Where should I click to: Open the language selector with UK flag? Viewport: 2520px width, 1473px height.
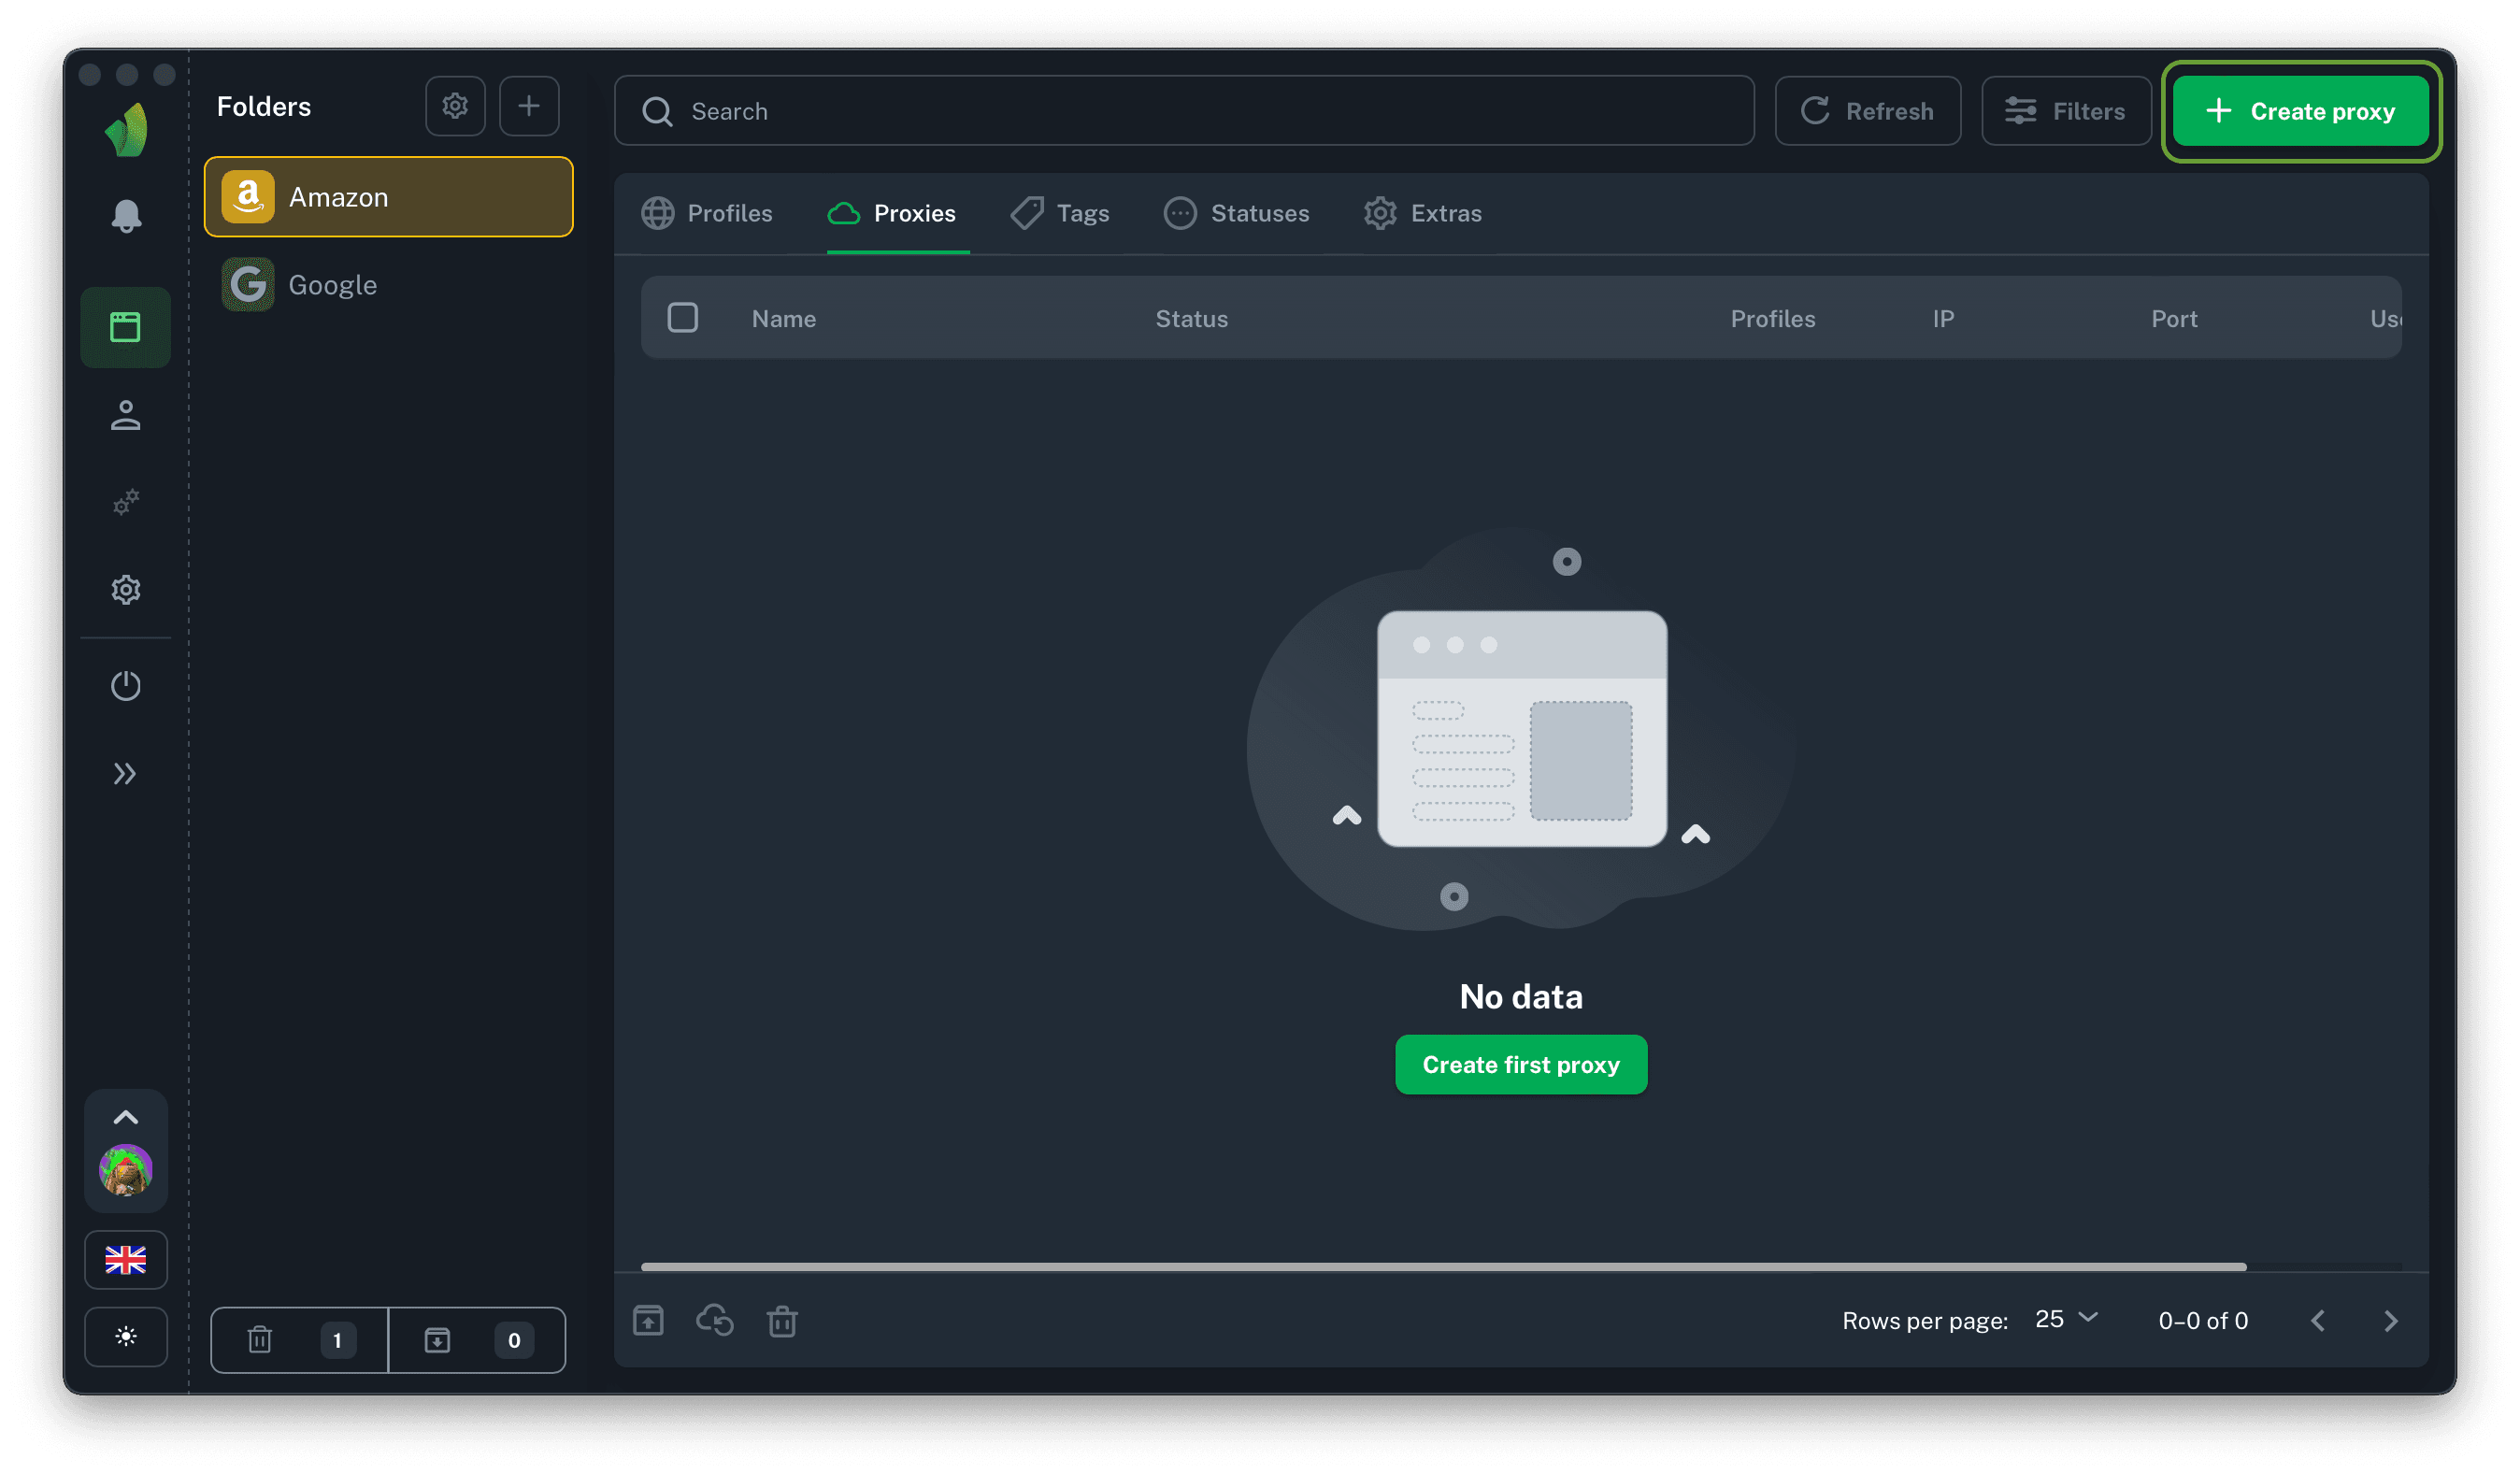click(x=126, y=1260)
